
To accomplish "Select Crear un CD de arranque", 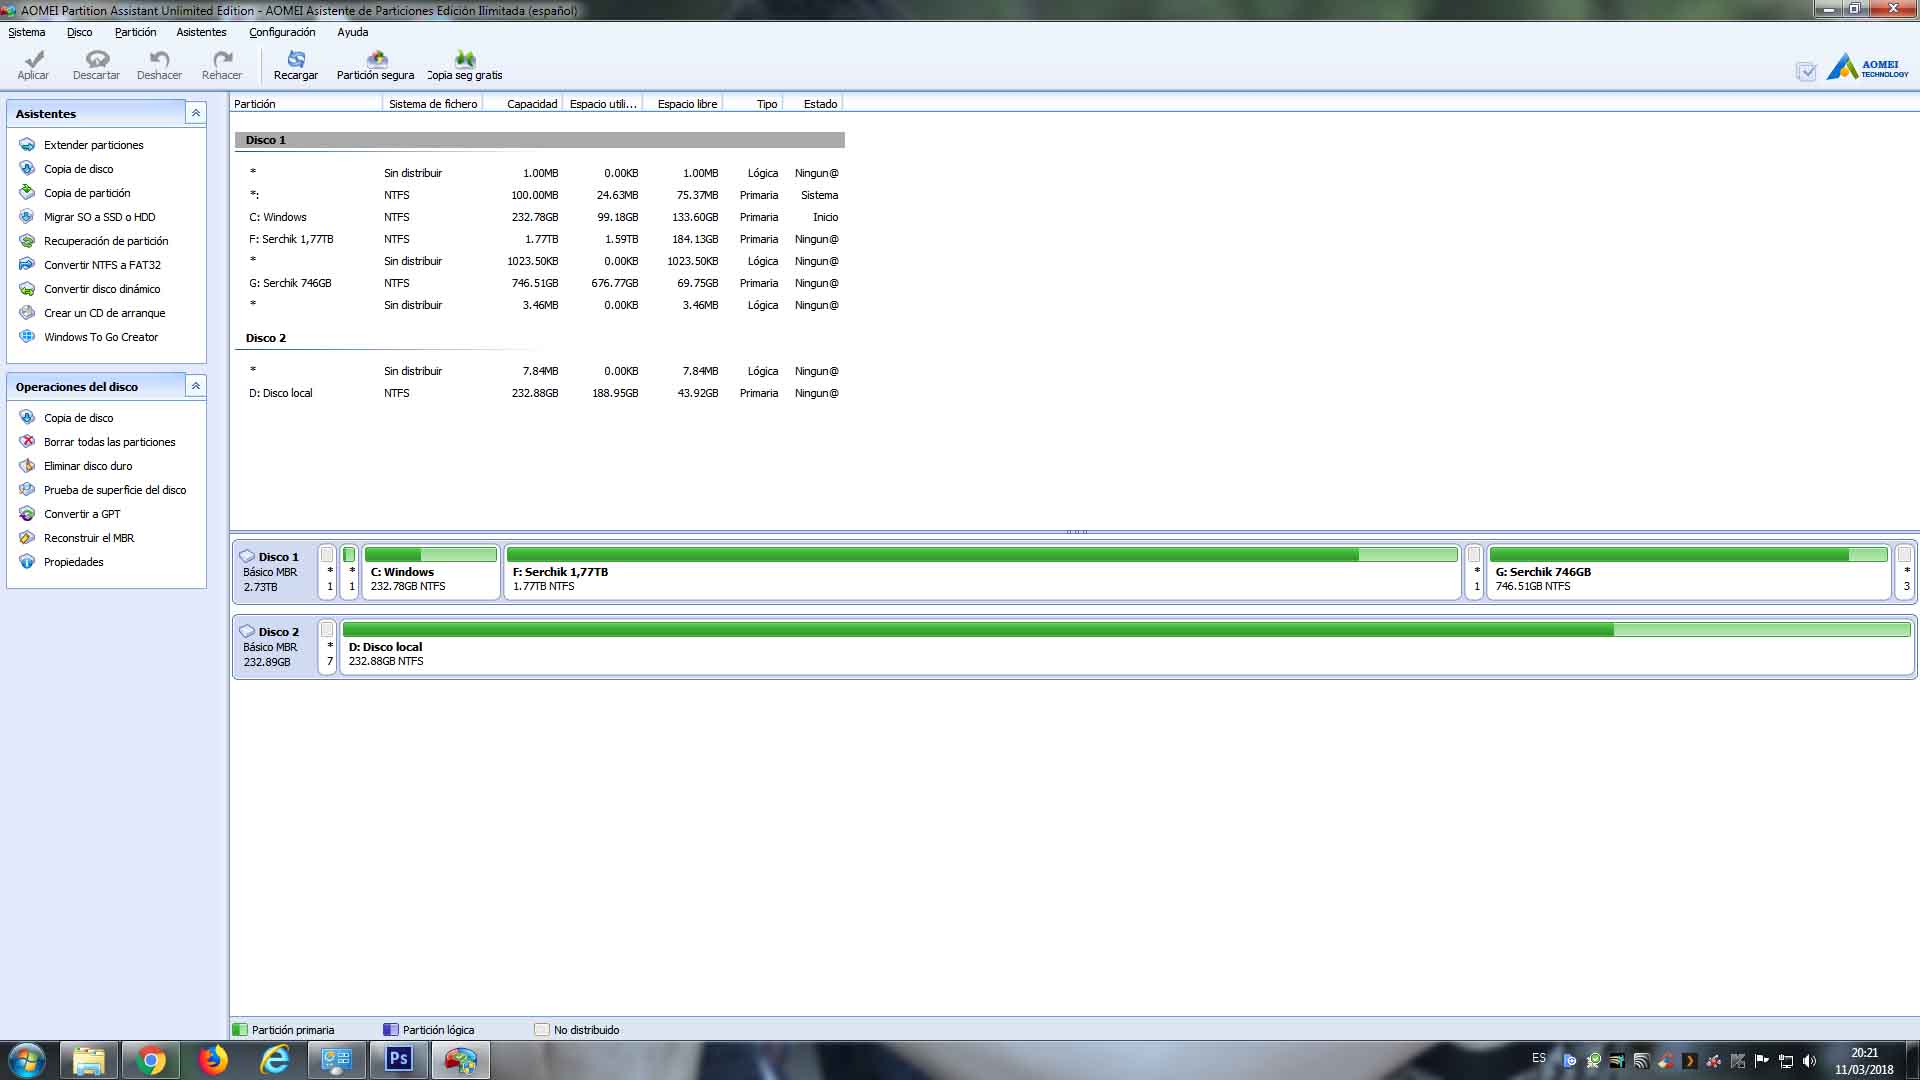I will tap(104, 313).
